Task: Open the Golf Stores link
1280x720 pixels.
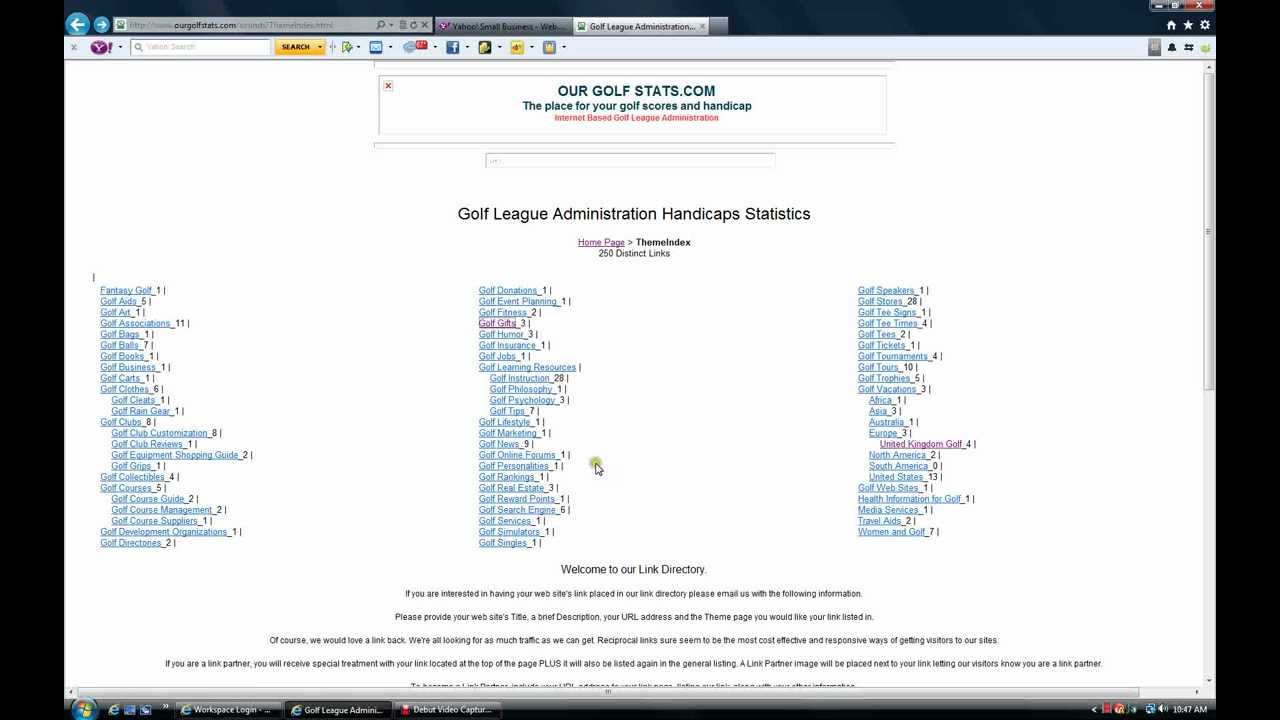Action: click(x=881, y=301)
